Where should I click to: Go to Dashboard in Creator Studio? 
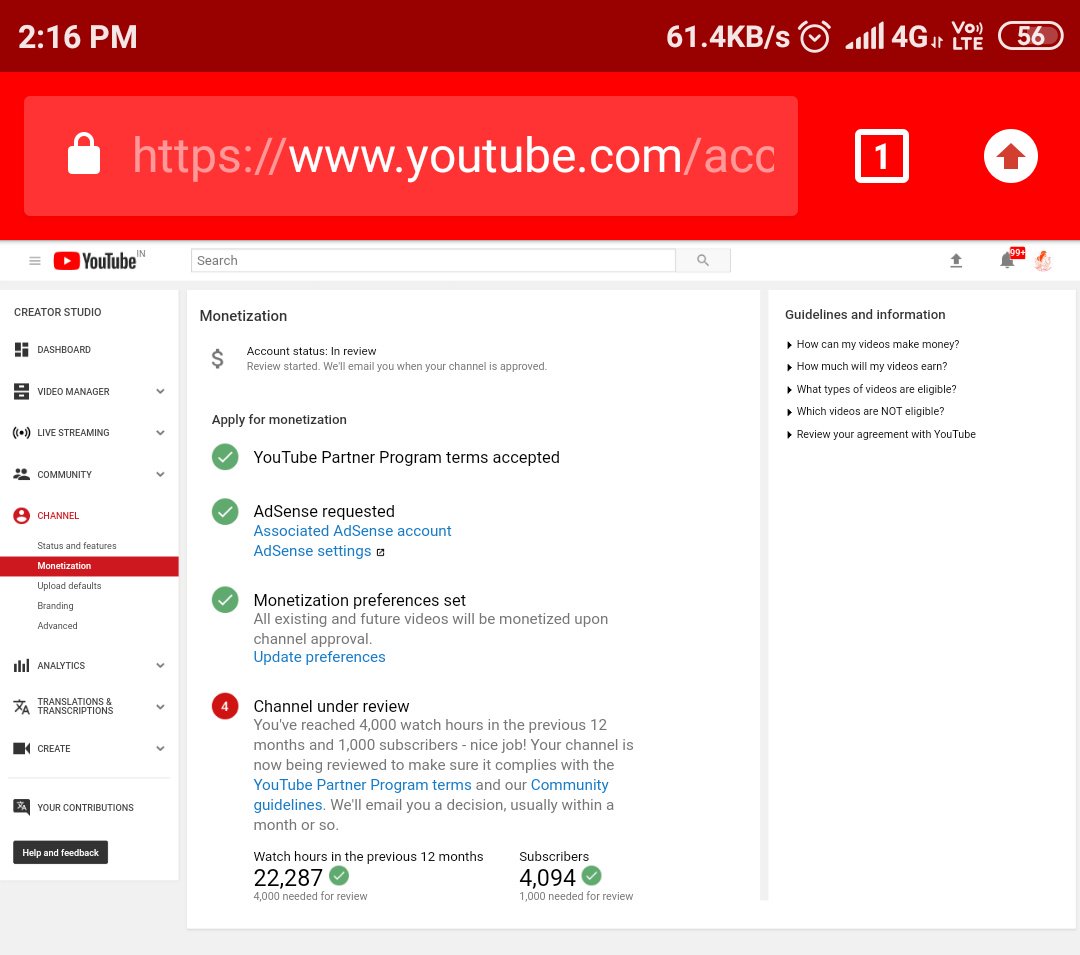click(64, 350)
